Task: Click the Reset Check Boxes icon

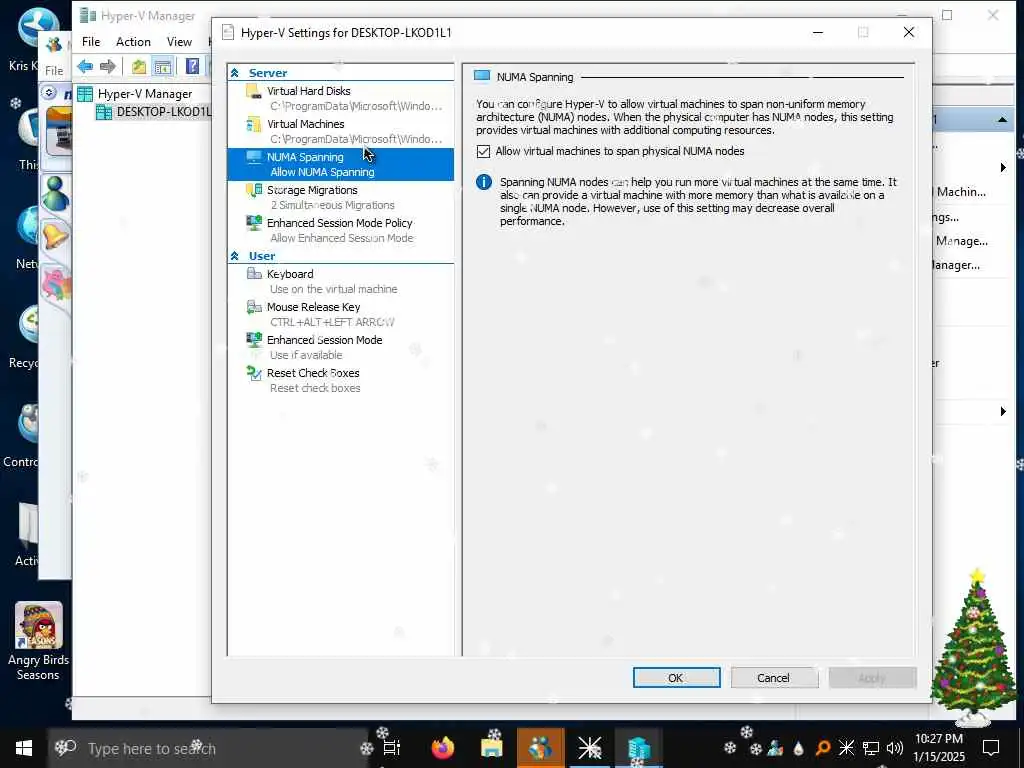Action: coord(253,373)
